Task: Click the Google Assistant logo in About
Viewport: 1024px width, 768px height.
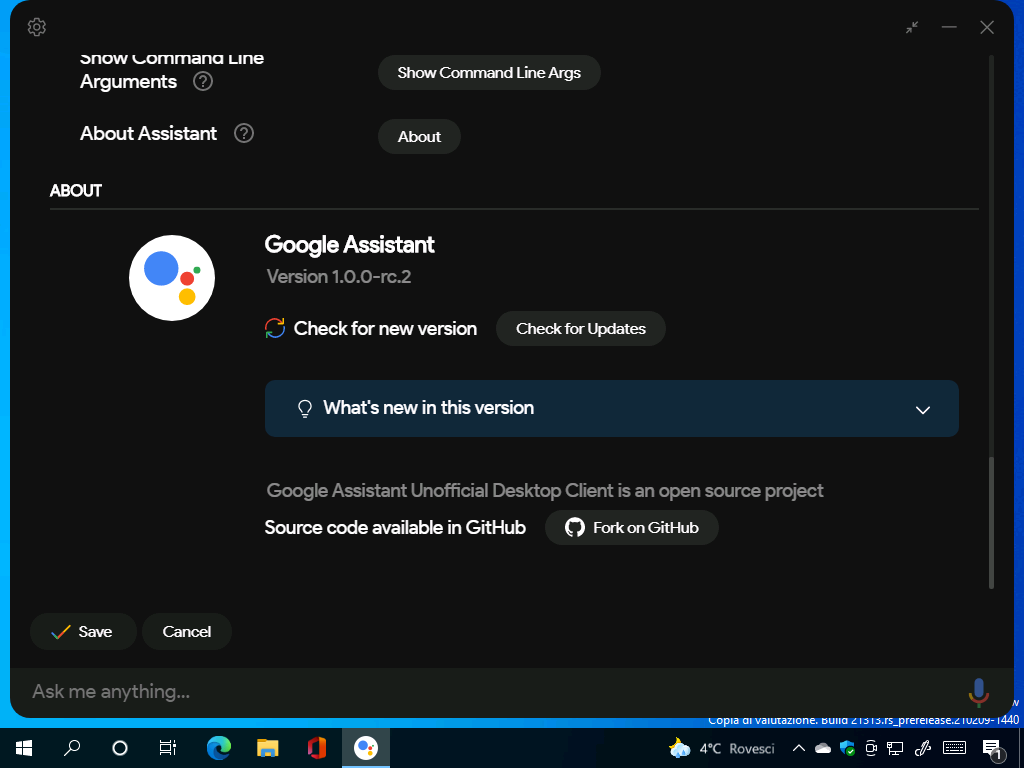Action: point(172,278)
